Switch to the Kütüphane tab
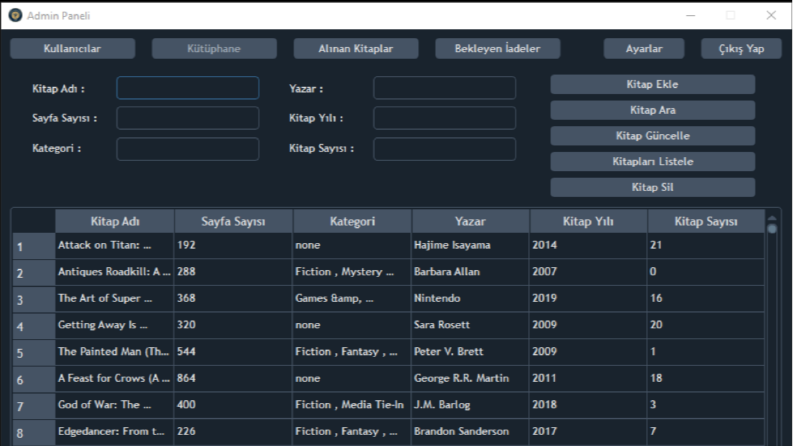 [x=214, y=49]
